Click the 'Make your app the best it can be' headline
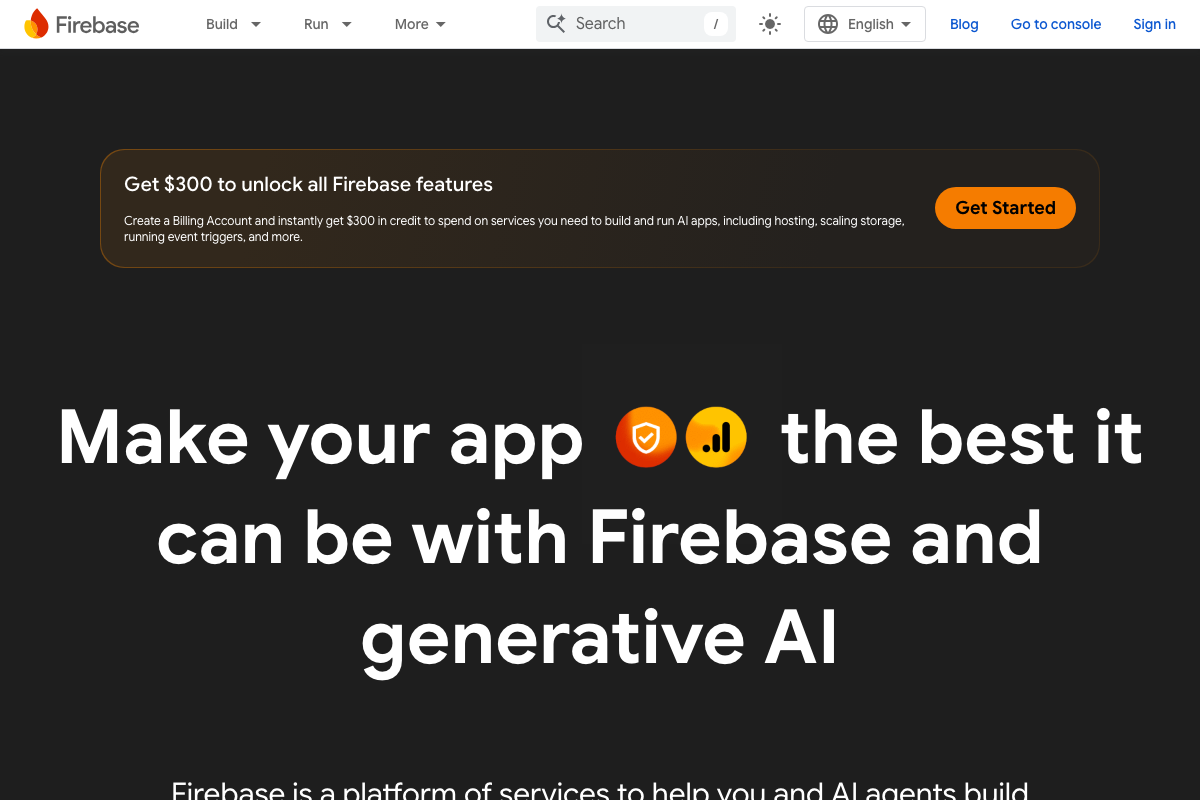Screen dimensions: 1200x800 pos(600,537)
